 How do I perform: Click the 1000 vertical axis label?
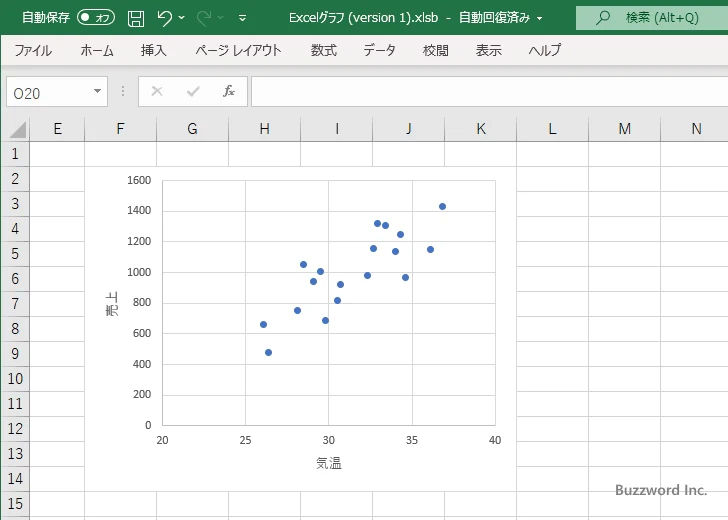pyautogui.click(x=139, y=272)
